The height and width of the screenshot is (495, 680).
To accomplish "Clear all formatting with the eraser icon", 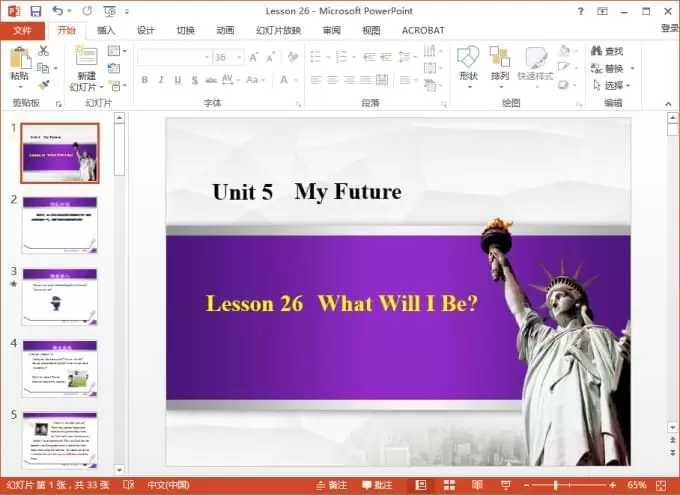I will pyautogui.click(x=293, y=57).
